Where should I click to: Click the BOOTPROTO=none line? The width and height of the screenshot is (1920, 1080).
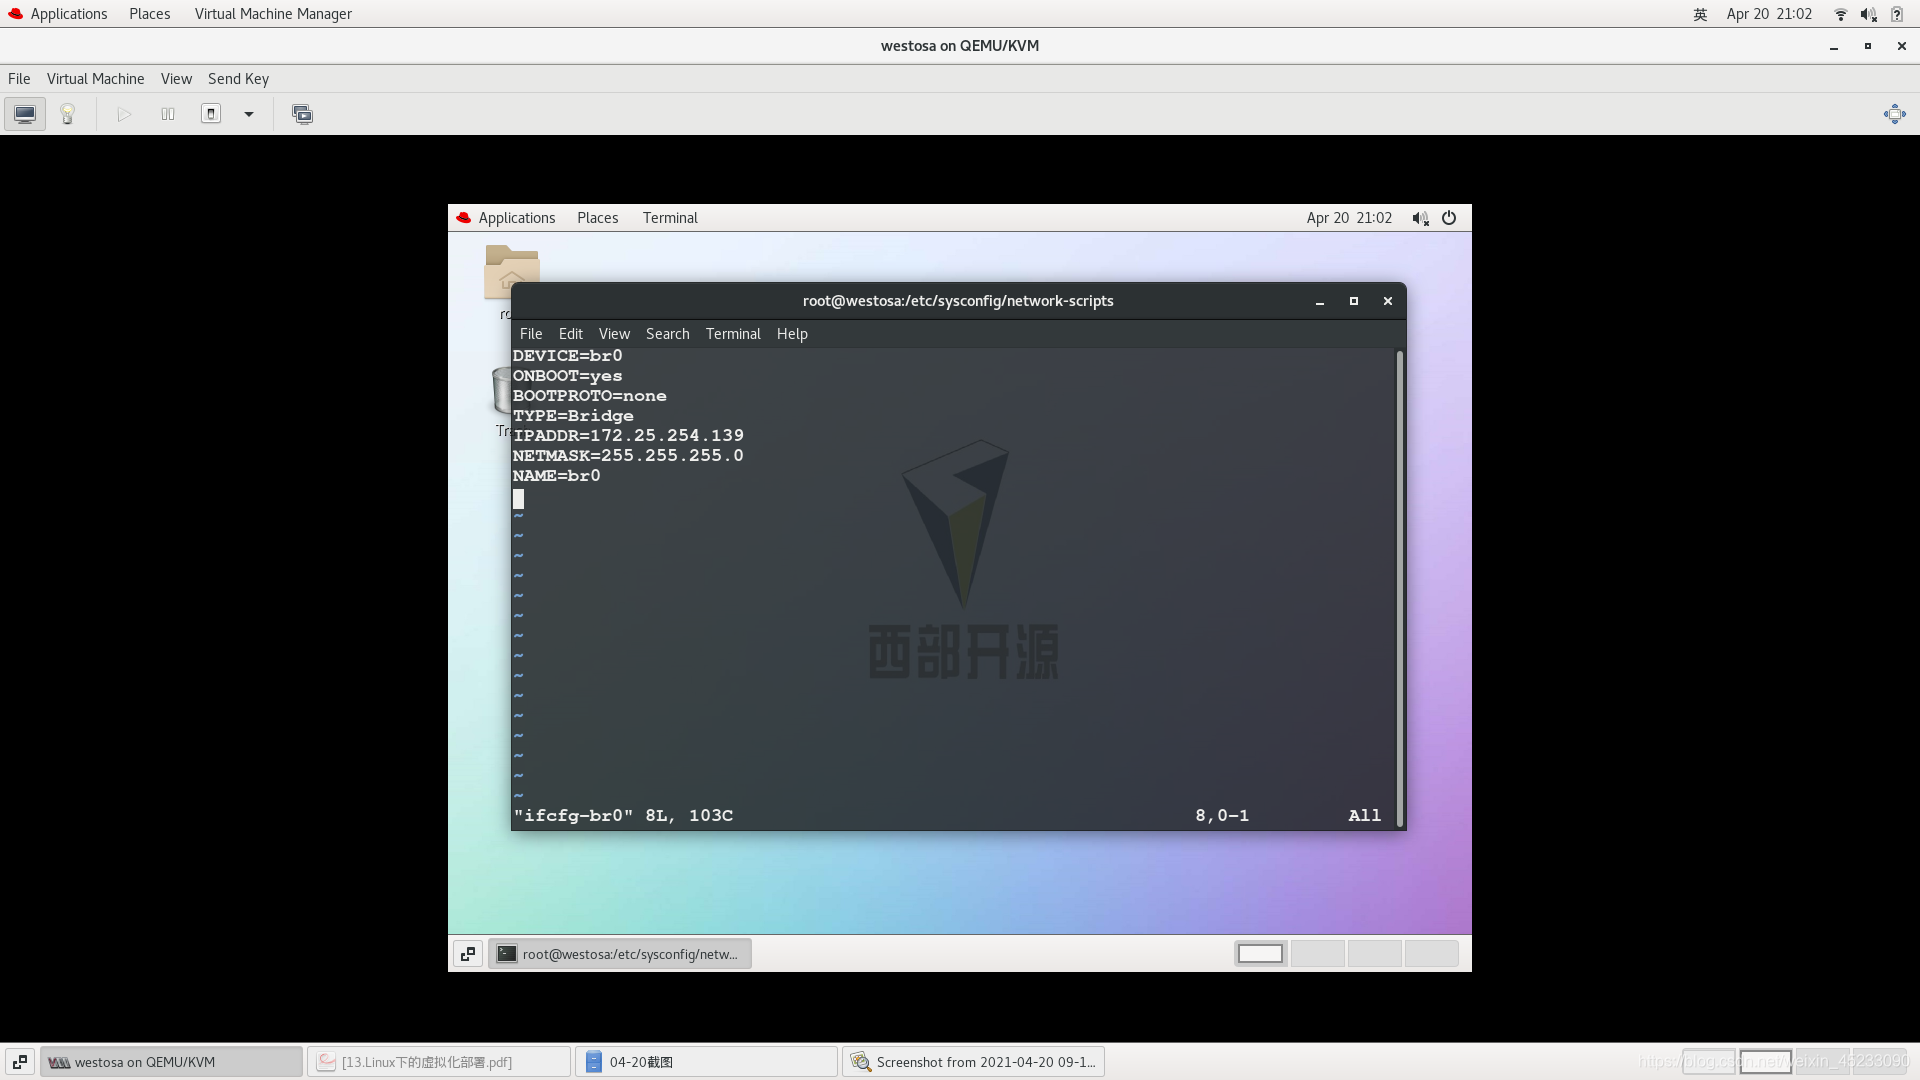point(590,396)
